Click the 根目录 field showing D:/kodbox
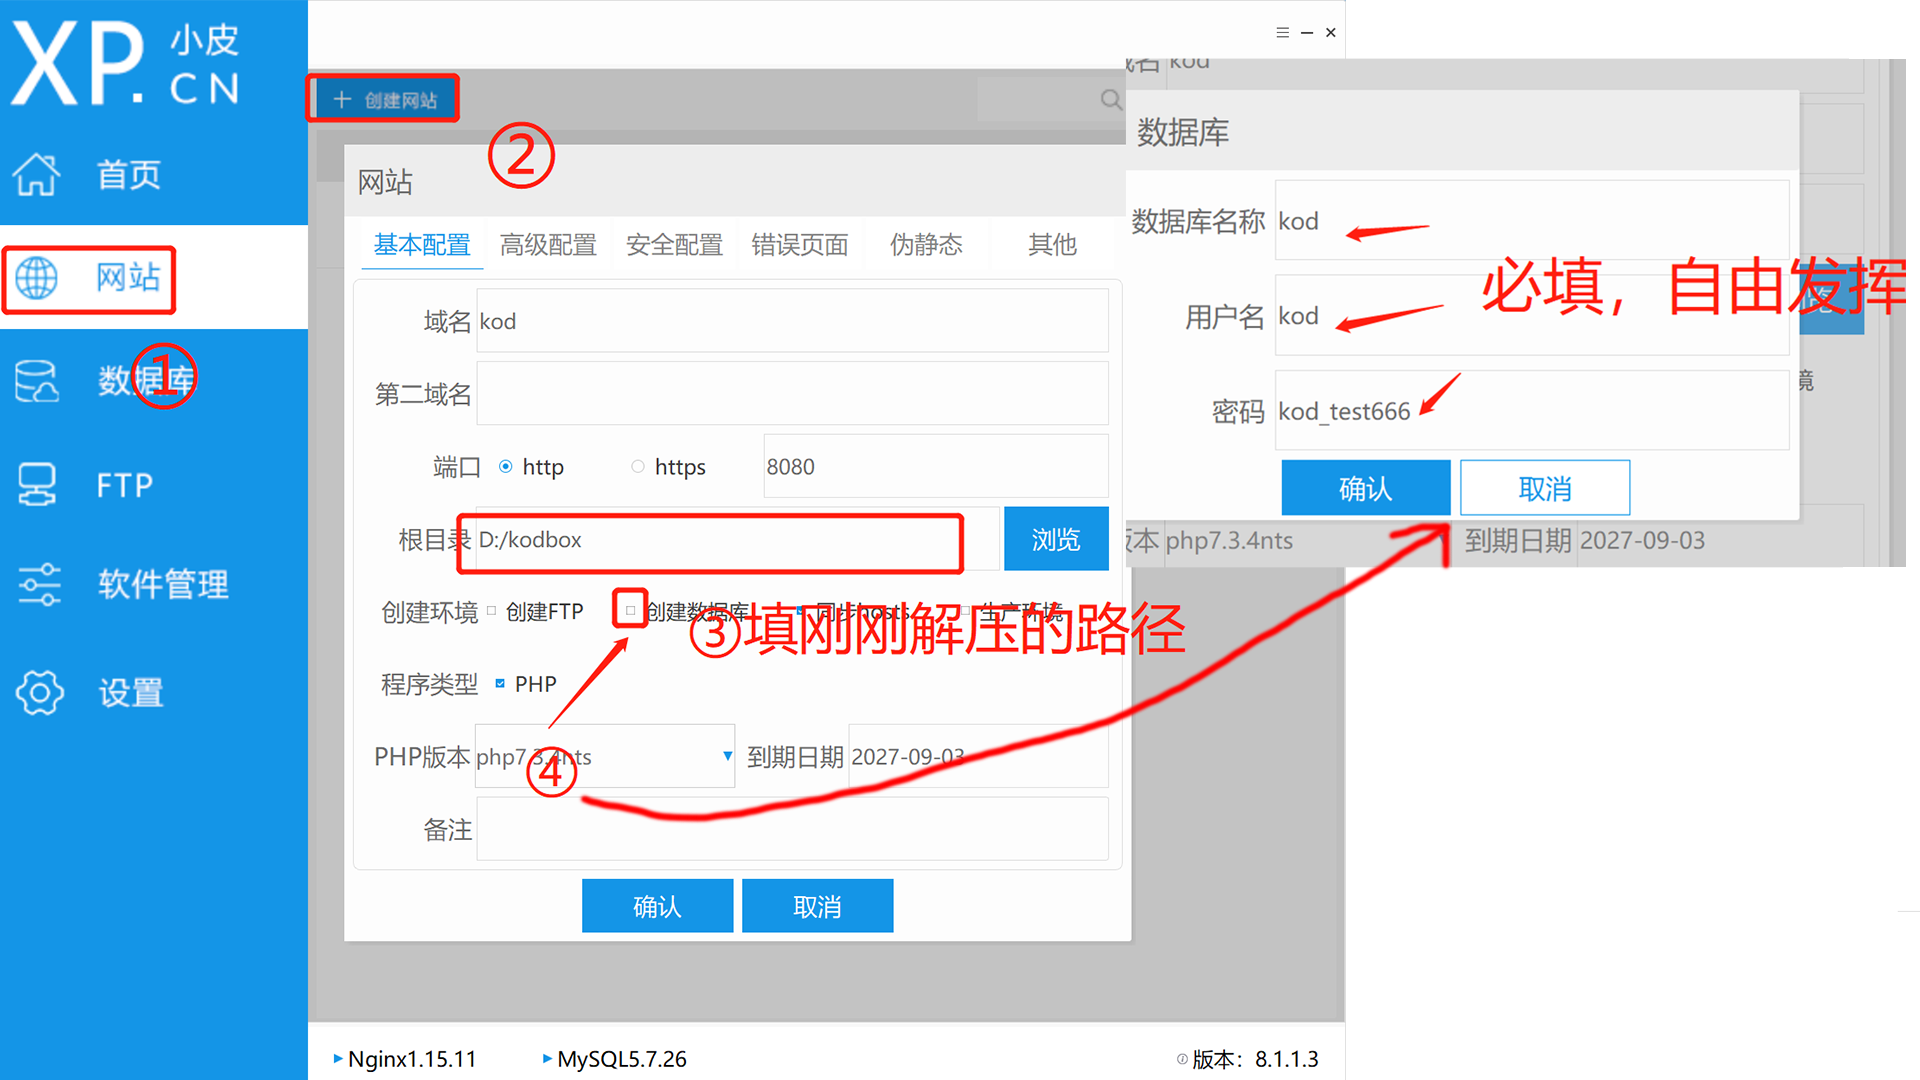The height and width of the screenshot is (1080, 1920). click(x=737, y=539)
